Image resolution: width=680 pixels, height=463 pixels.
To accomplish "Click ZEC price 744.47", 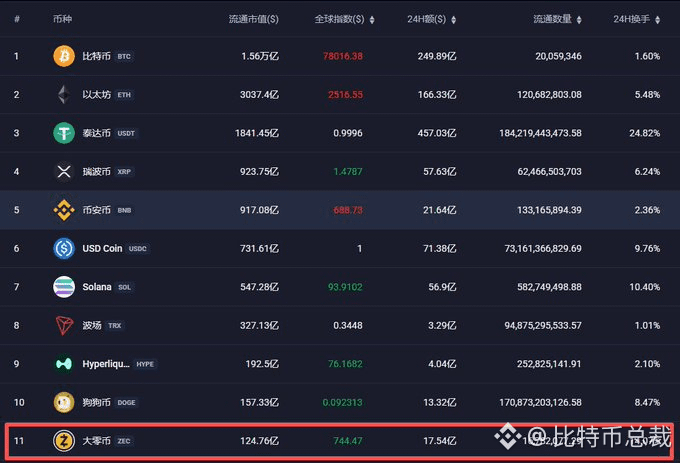I will (x=348, y=441).
